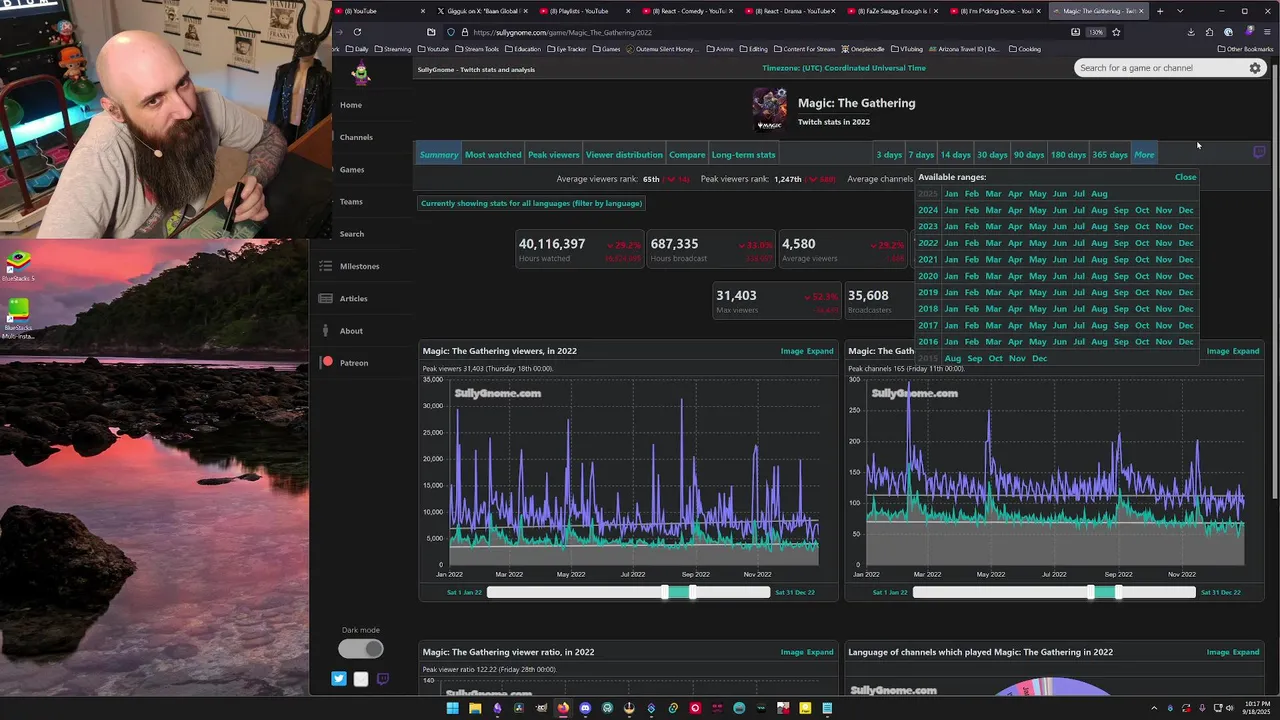Image resolution: width=1280 pixels, height=720 pixels.
Task: Click the purple chat icon at right edge
Action: coord(1259,153)
